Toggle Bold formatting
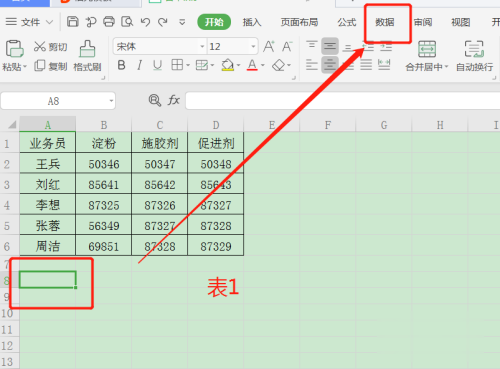The height and width of the screenshot is (369, 500). (121, 65)
